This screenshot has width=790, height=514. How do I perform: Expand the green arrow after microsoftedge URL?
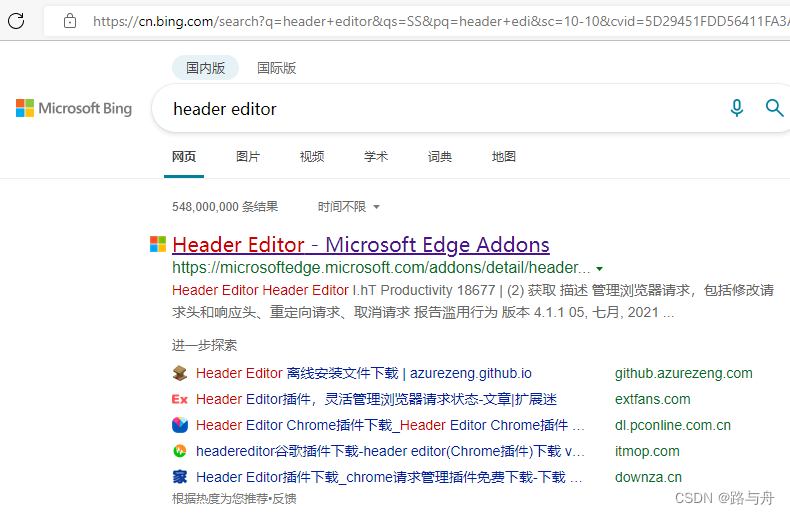coord(600,269)
